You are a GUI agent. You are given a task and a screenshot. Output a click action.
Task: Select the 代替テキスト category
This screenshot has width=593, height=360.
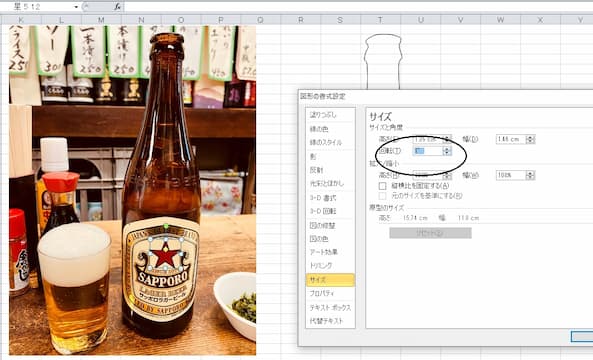pos(330,321)
